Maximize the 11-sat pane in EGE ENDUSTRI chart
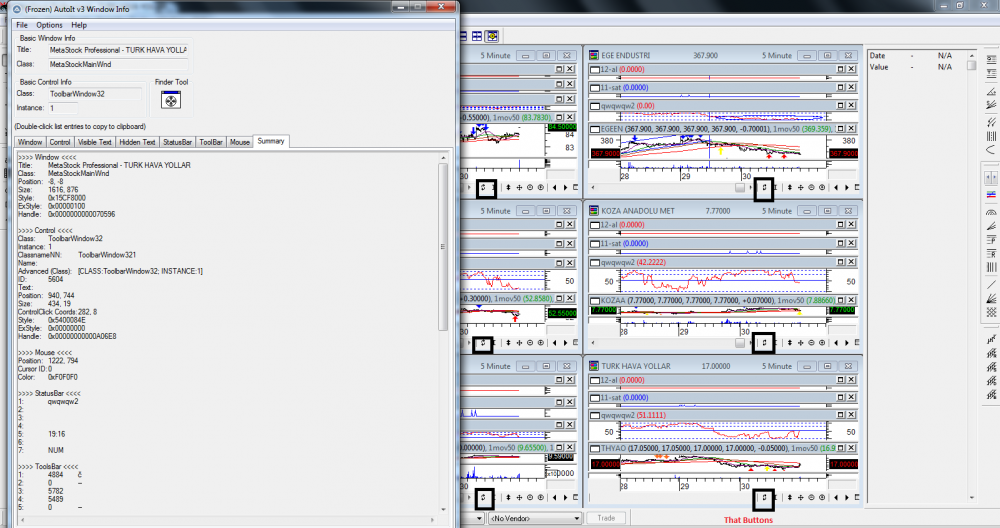Viewport: 1000px width, 528px height. coord(841,87)
